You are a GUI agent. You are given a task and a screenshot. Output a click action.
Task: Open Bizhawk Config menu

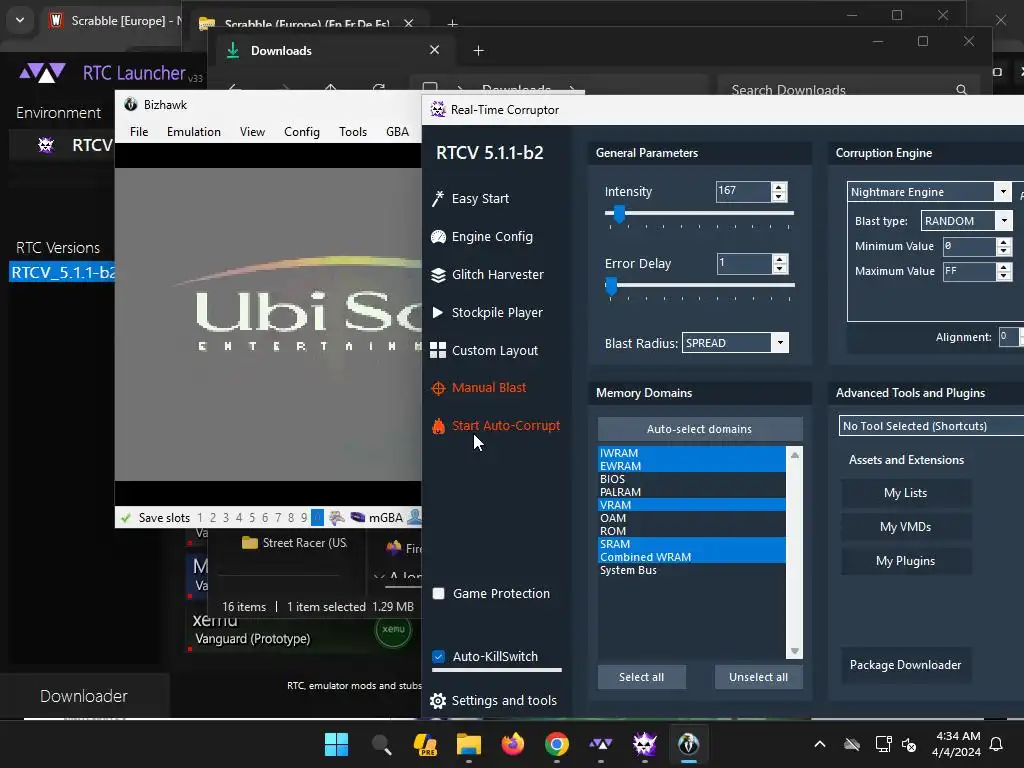pyautogui.click(x=302, y=132)
